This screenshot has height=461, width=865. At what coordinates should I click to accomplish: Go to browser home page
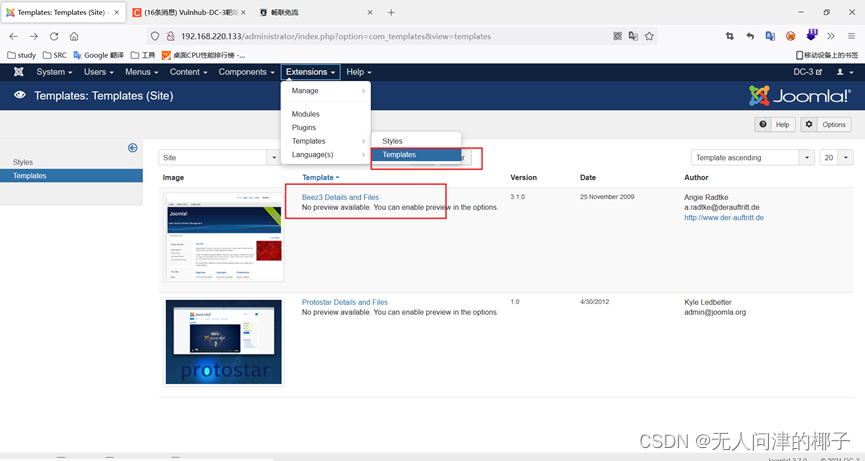coord(74,36)
